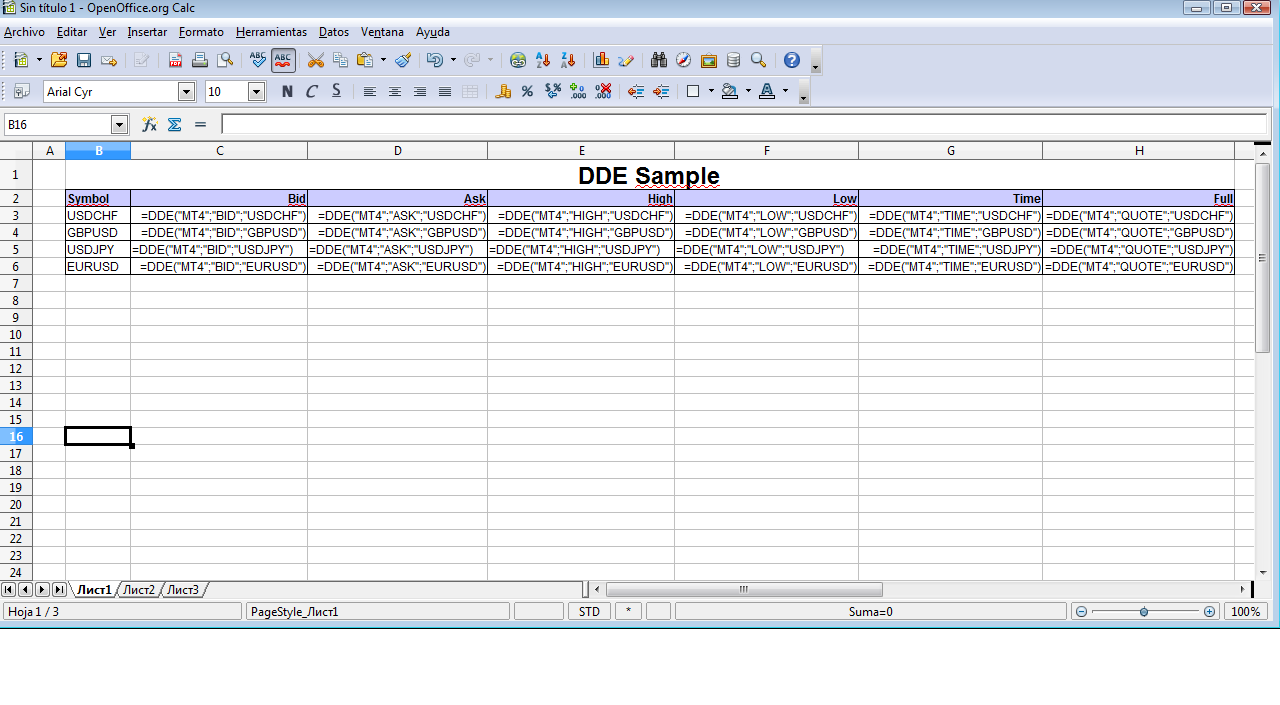Open the New document icon
The width and height of the screenshot is (1280, 705).
21,60
